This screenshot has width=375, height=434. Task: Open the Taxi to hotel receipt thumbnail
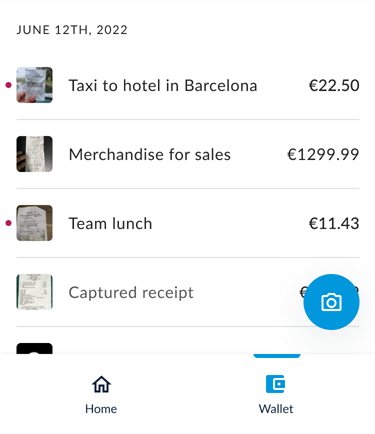click(x=35, y=85)
